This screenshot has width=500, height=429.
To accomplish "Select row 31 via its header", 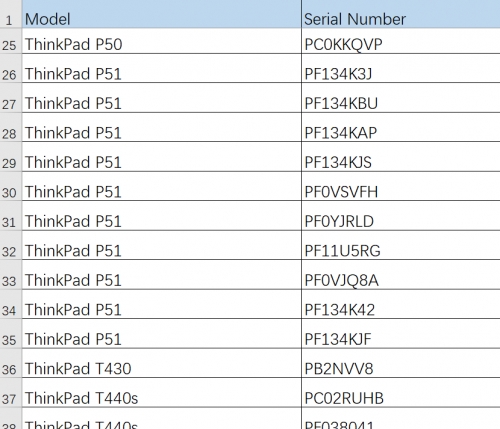I will 11,216.
